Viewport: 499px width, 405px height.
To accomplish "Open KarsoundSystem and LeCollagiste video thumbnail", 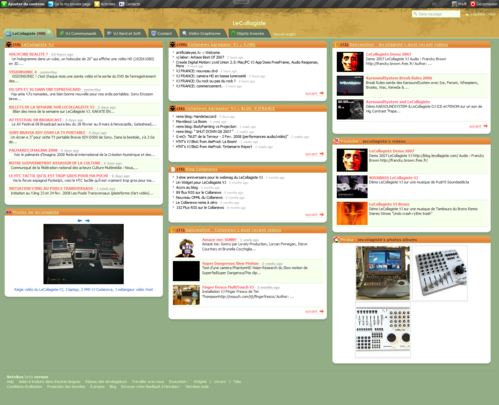I will (350, 109).
